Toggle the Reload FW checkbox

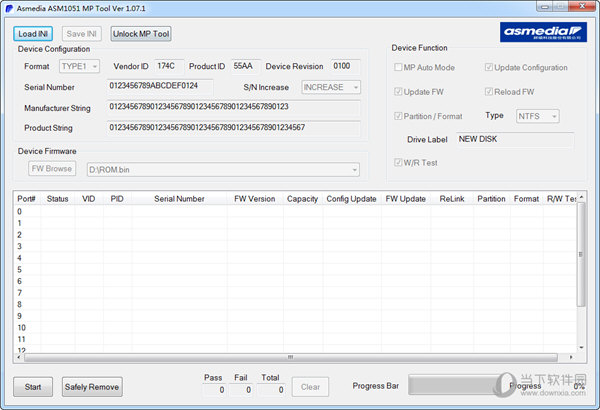point(489,91)
